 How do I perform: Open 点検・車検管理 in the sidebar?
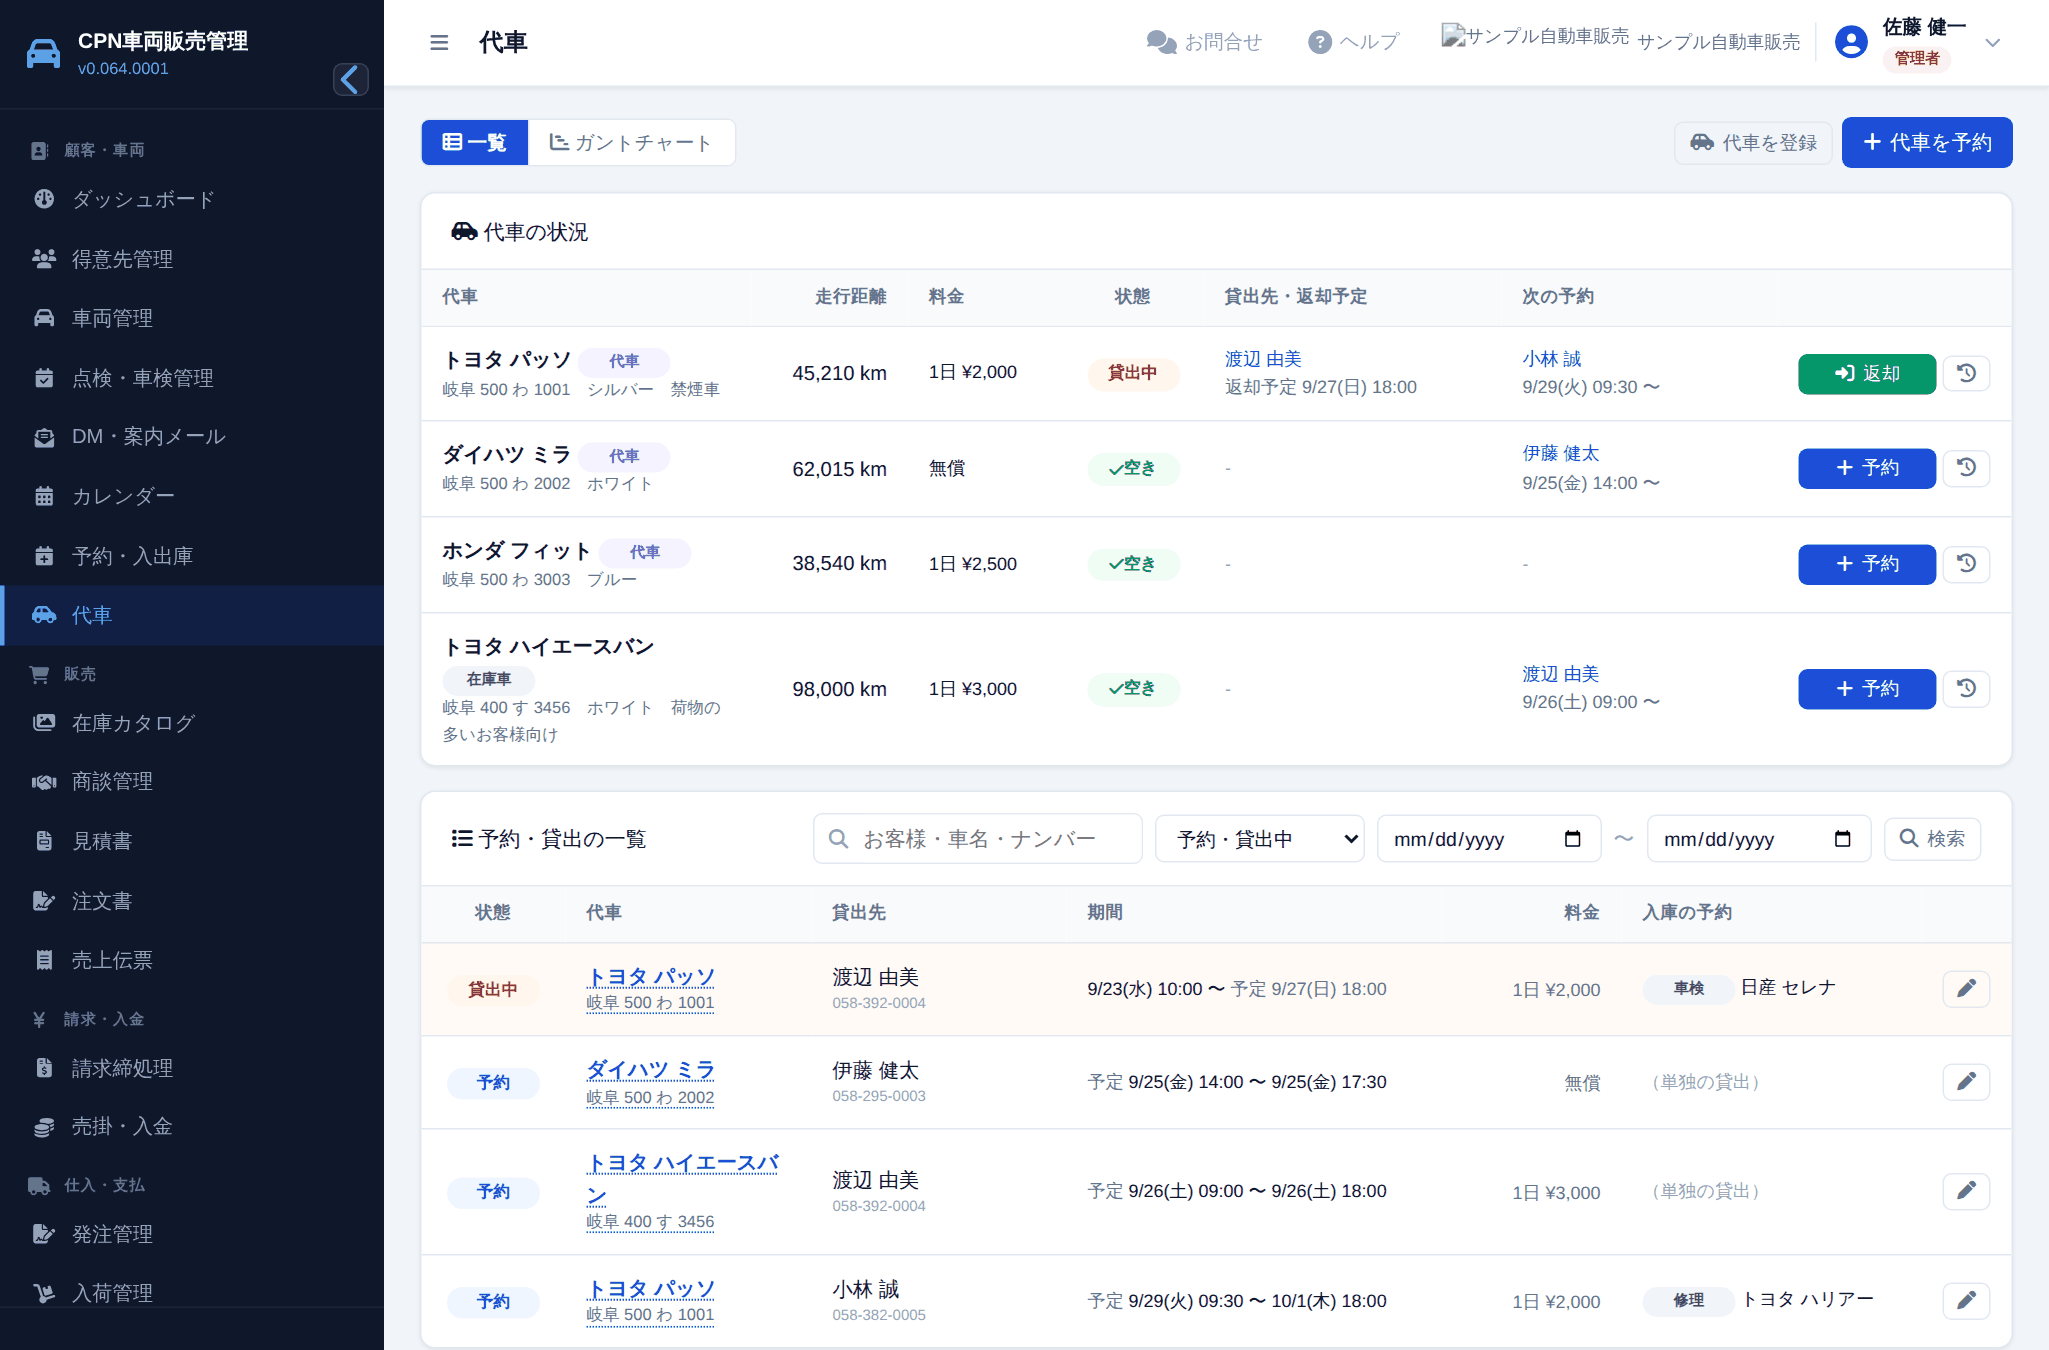(x=192, y=378)
